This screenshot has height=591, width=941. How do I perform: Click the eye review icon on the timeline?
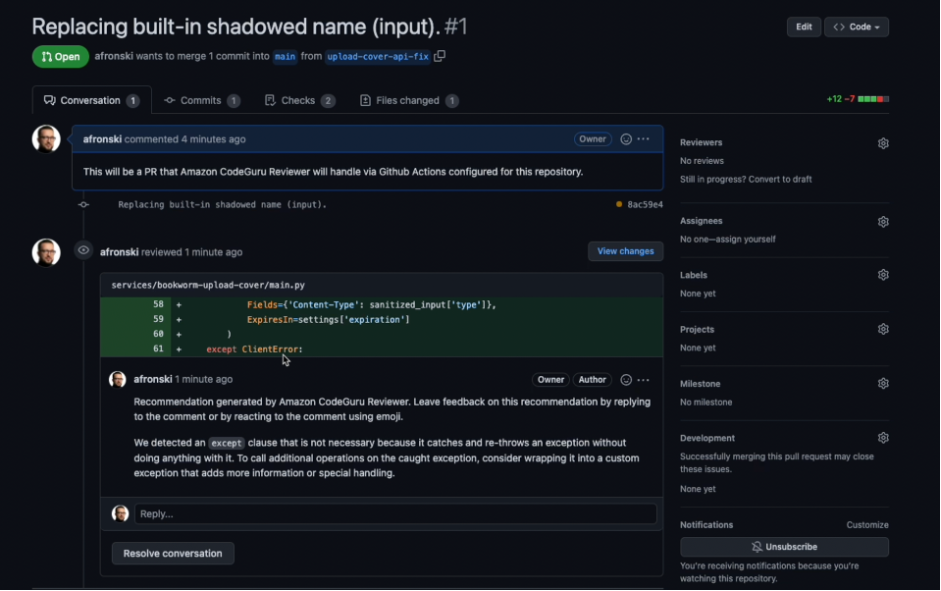[83, 250]
